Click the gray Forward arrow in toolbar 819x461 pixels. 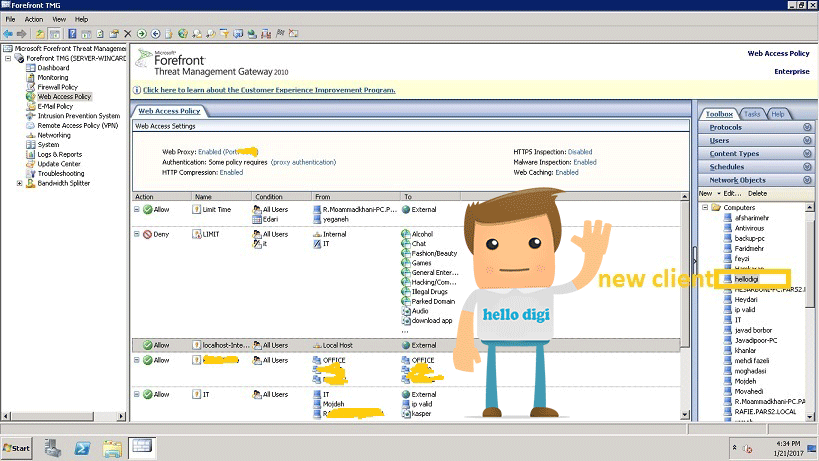[21, 34]
